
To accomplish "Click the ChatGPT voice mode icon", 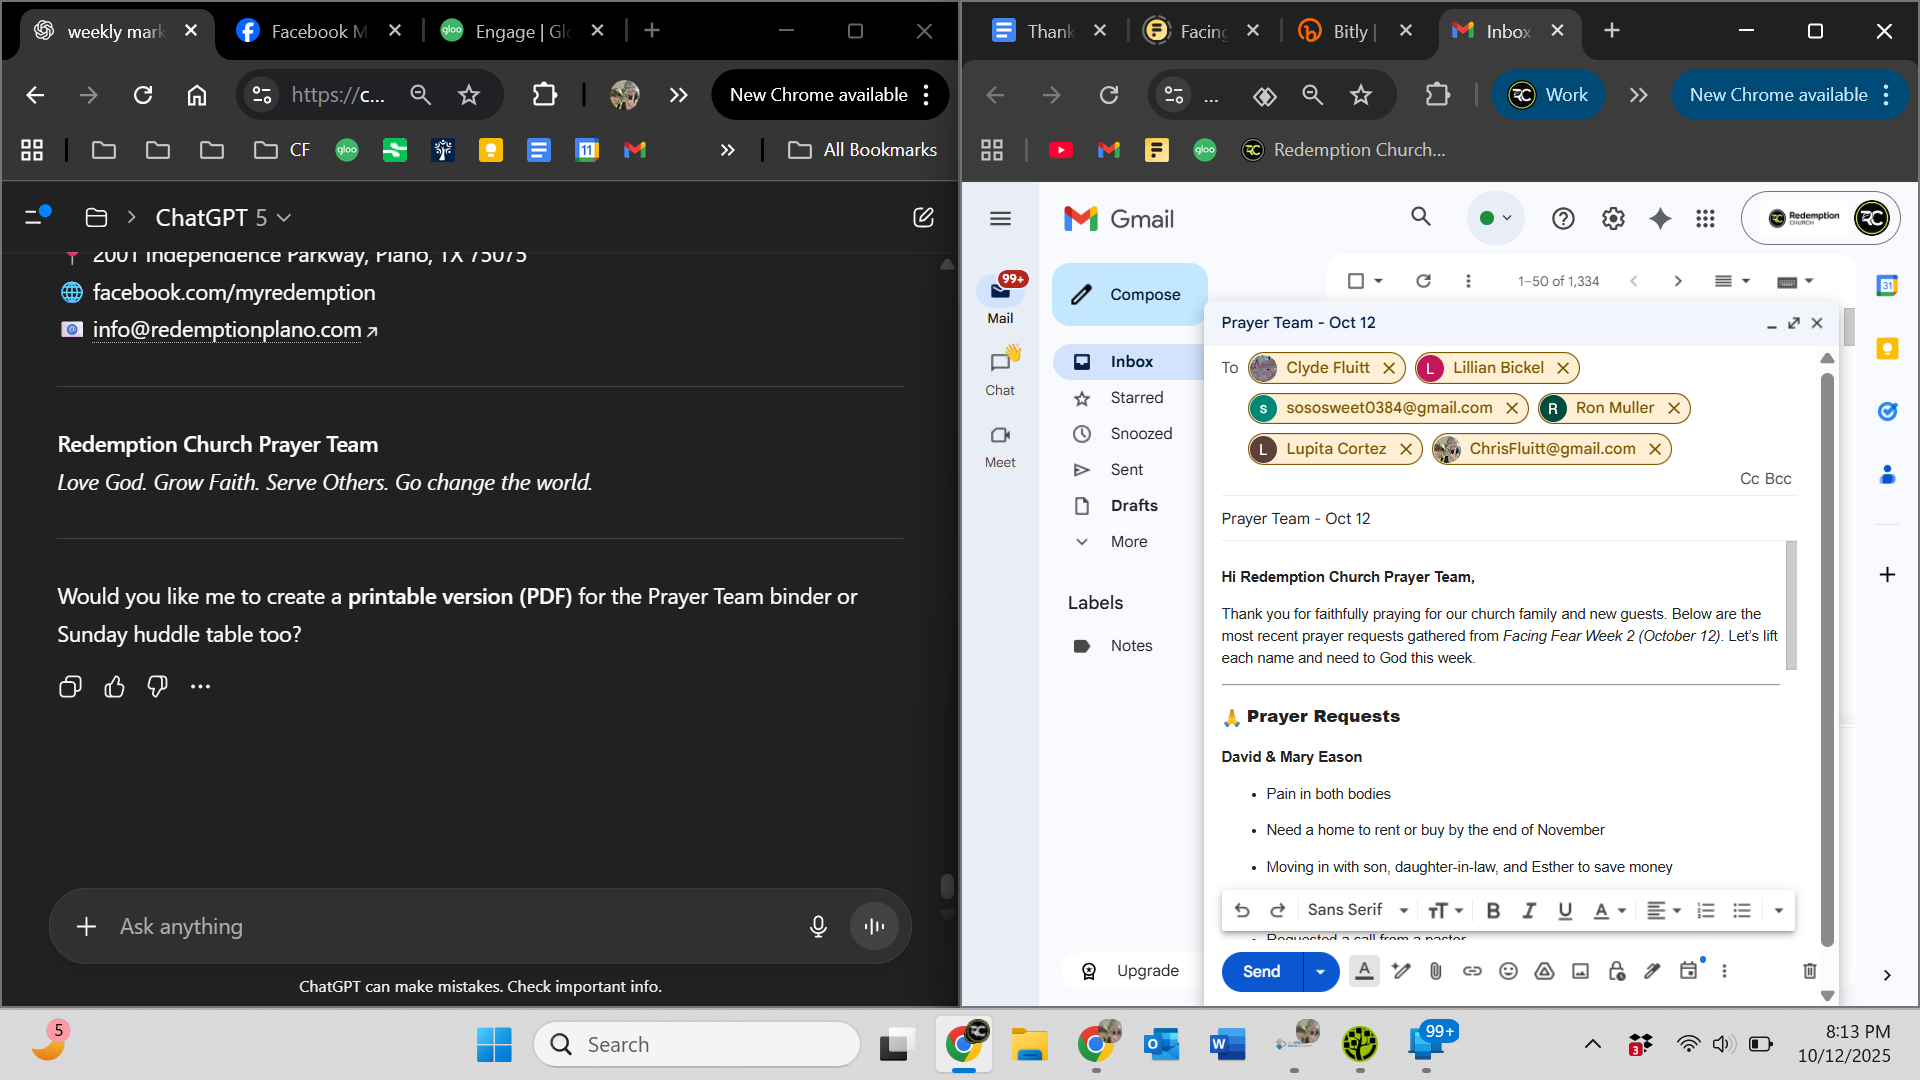I will (x=874, y=927).
